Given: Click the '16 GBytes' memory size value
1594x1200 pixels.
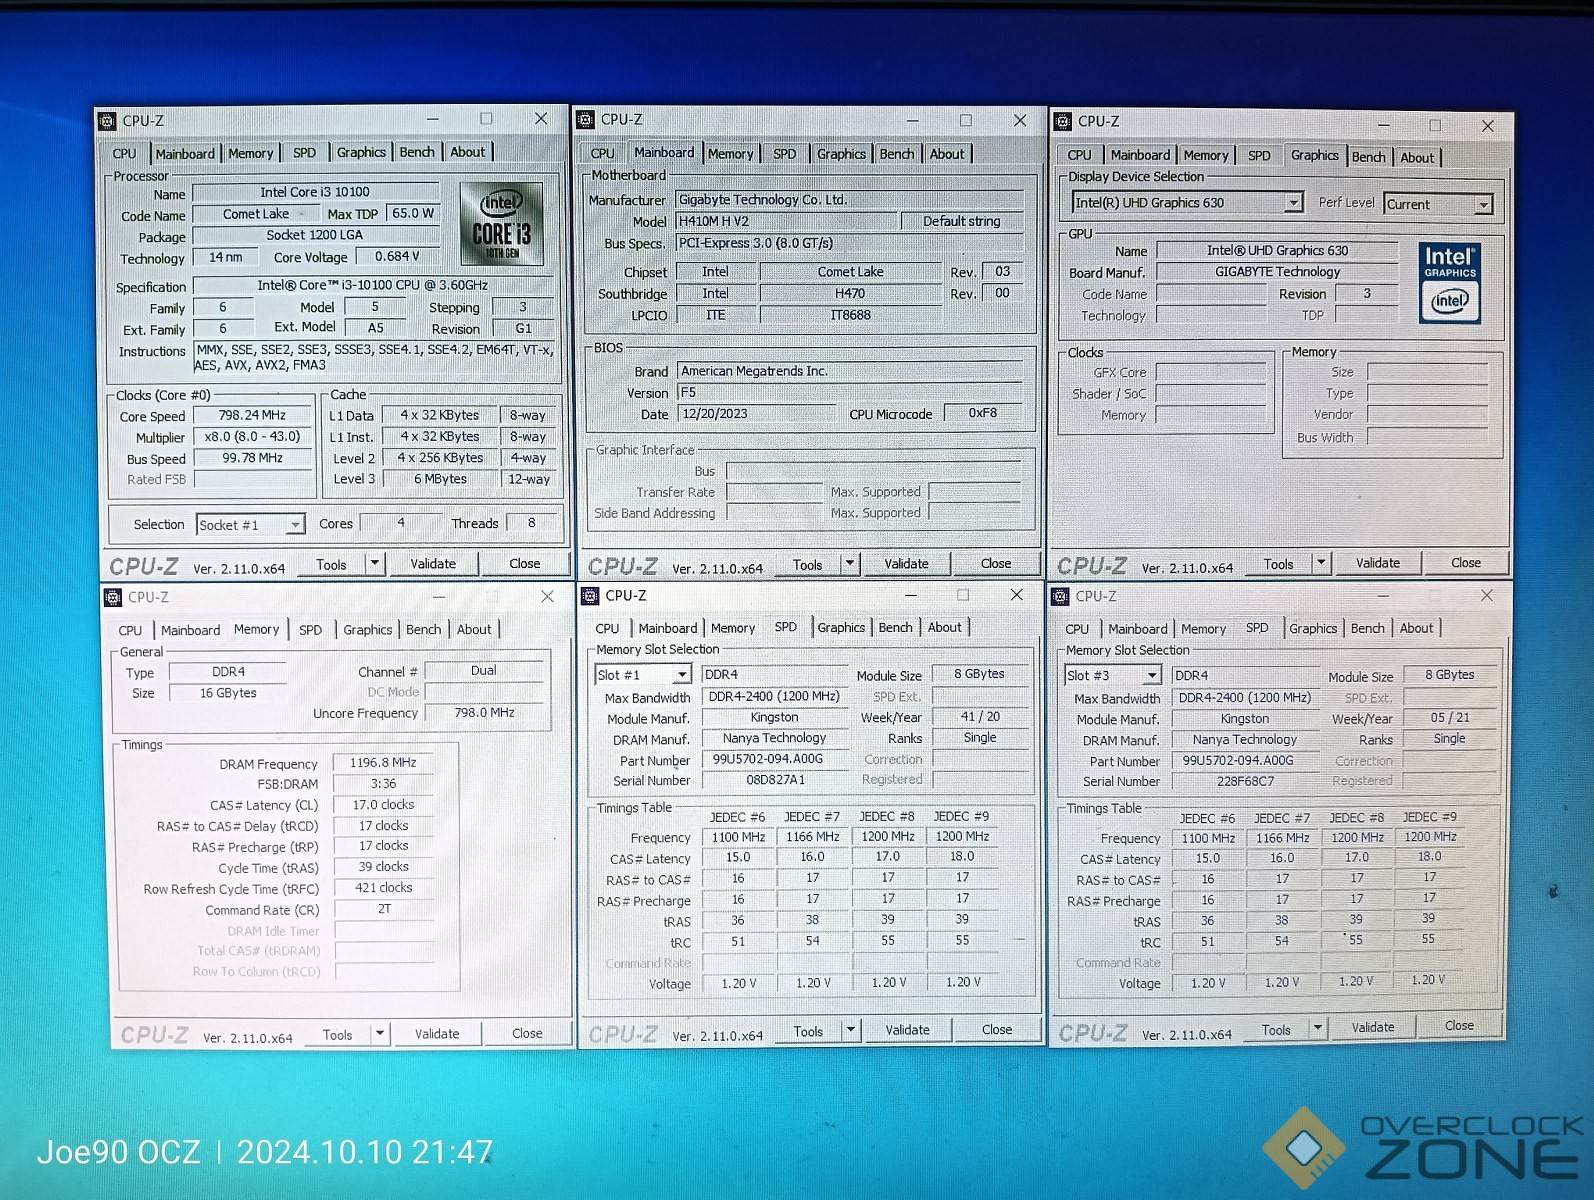Looking at the screenshot, I should click(x=228, y=693).
